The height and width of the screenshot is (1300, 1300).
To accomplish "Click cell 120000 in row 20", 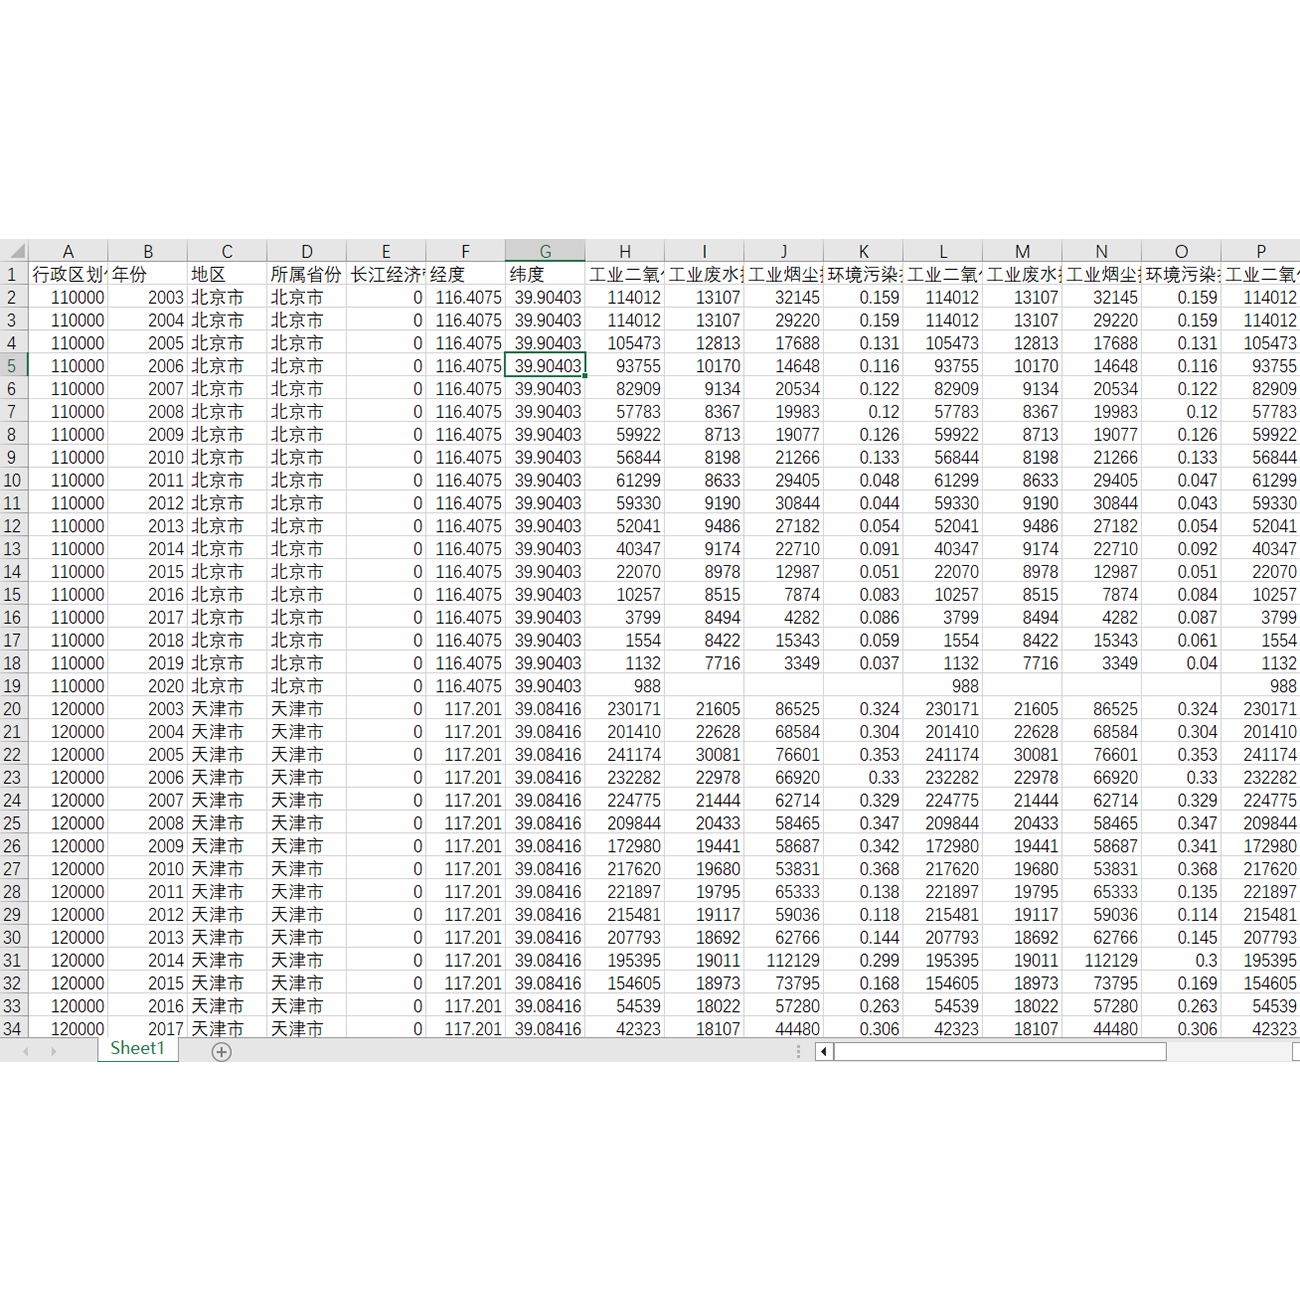I will coord(68,709).
